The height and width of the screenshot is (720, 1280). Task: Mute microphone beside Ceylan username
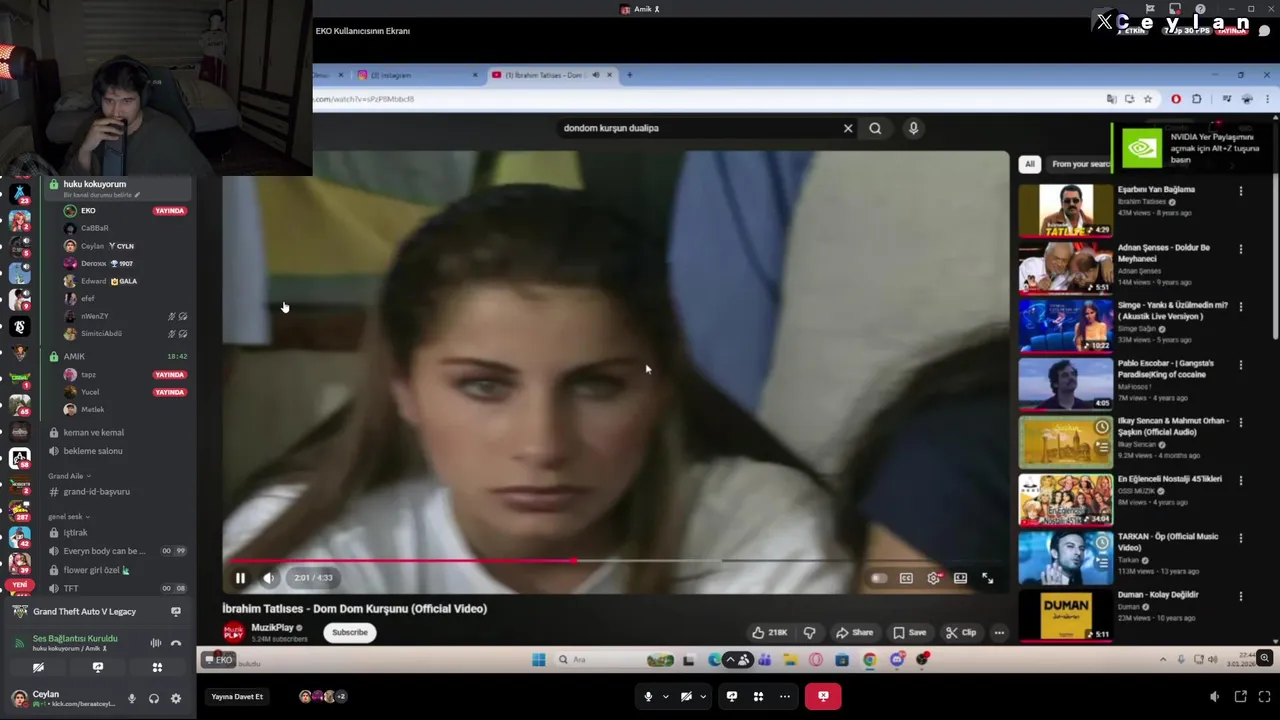pyautogui.click(x=131, y=698)
